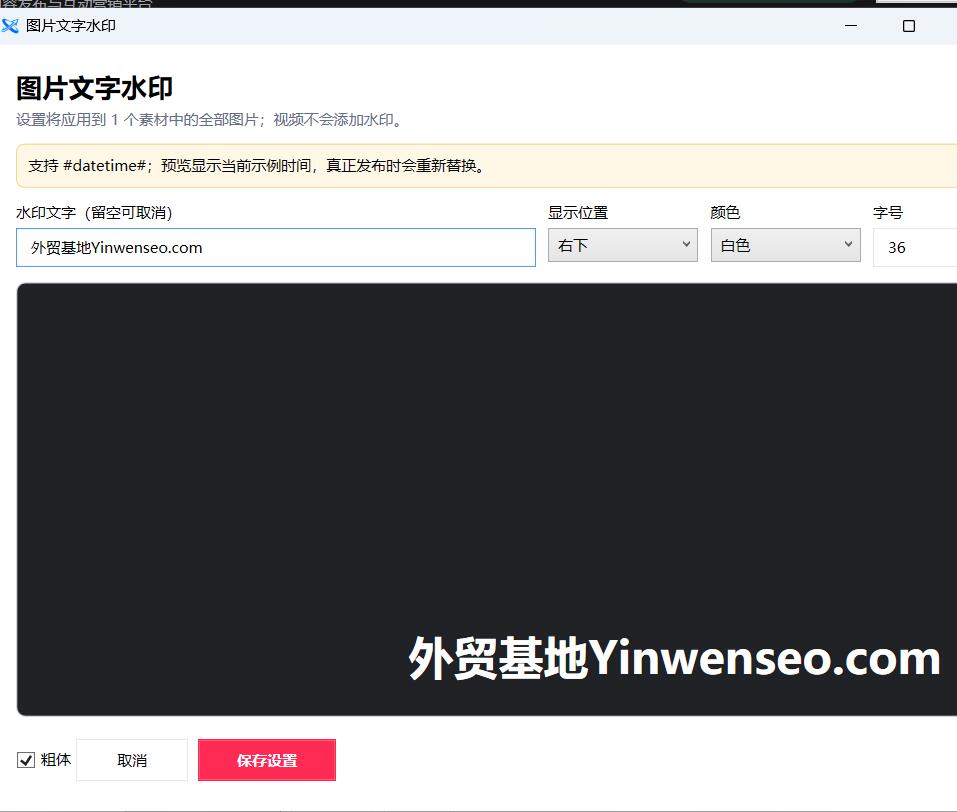Viewport: 957px width, 812px height.
Task: Minimize the 图片文字水印 window
Action: coord(851,26)
